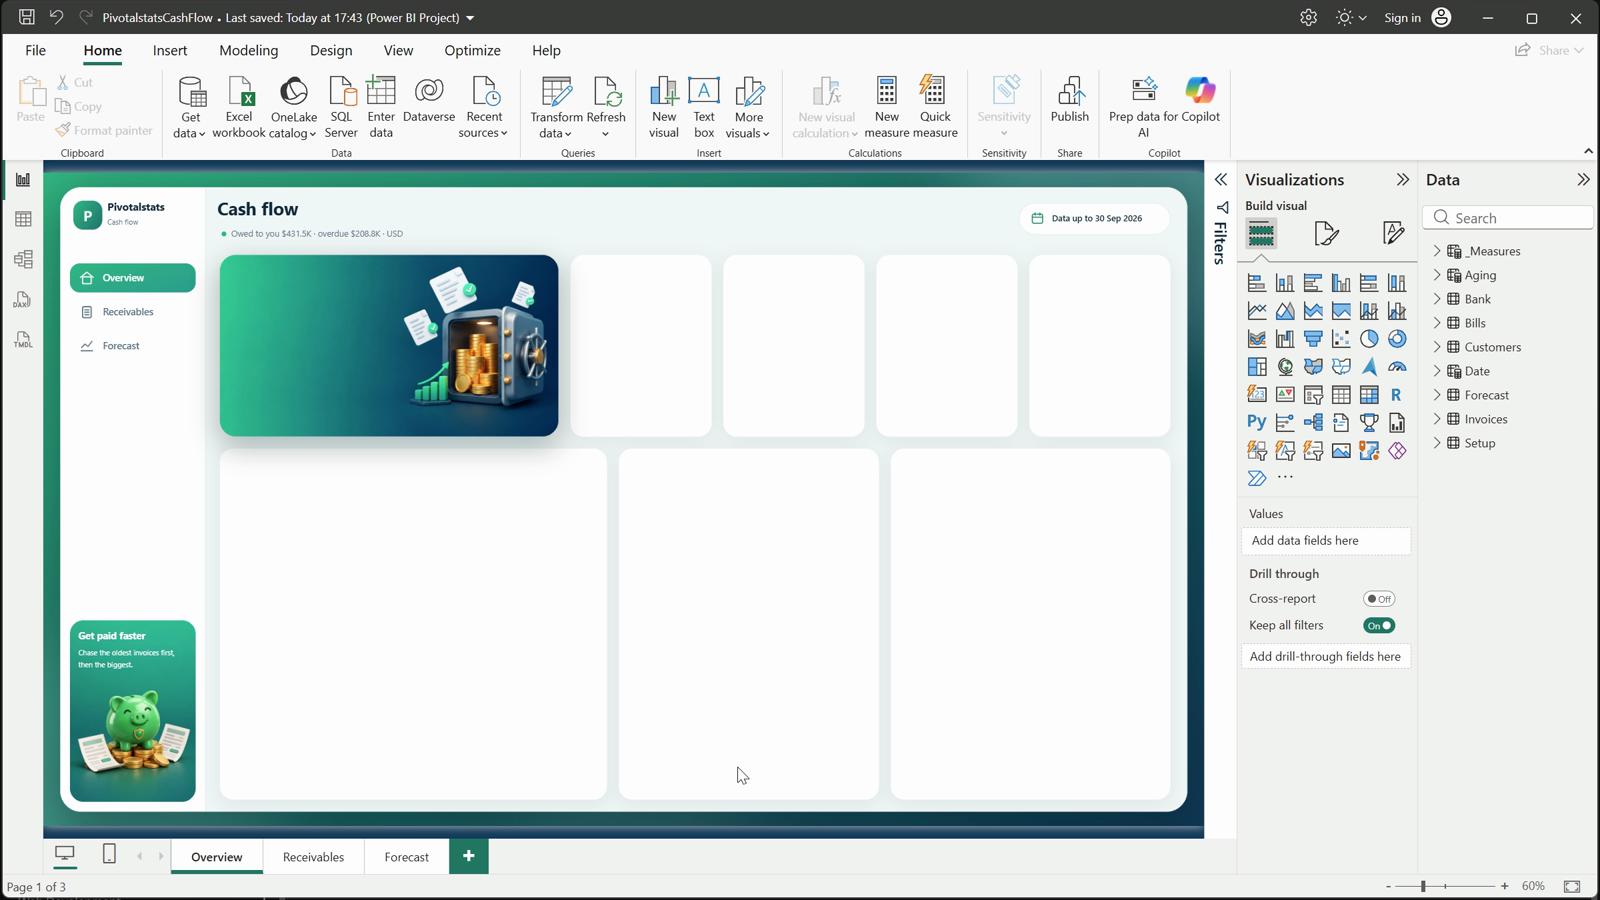Screen dimensions: 1600x900
Task: Click the Add data fields here well
Action: (1326, 540)
